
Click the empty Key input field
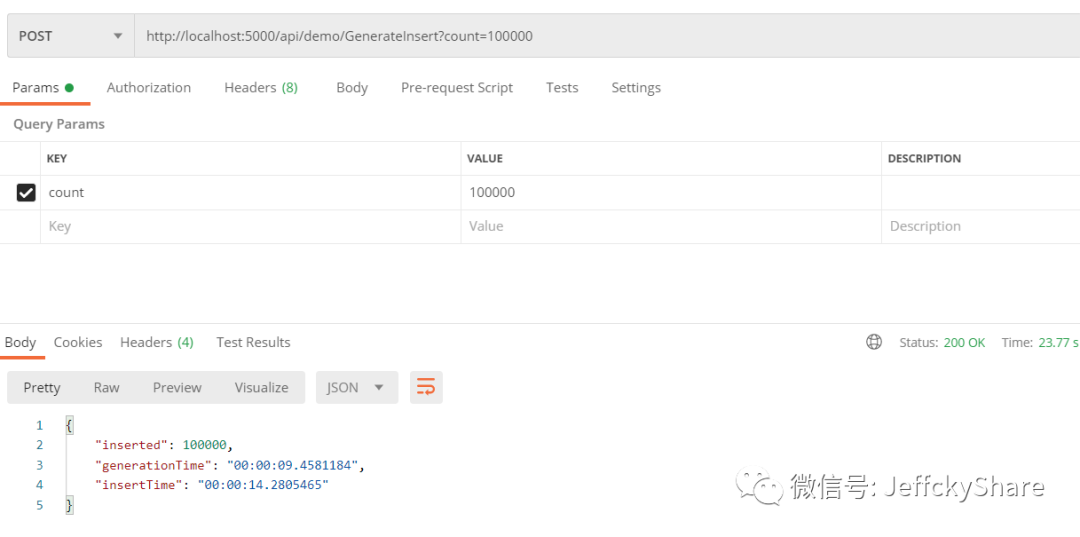[250, 227]
